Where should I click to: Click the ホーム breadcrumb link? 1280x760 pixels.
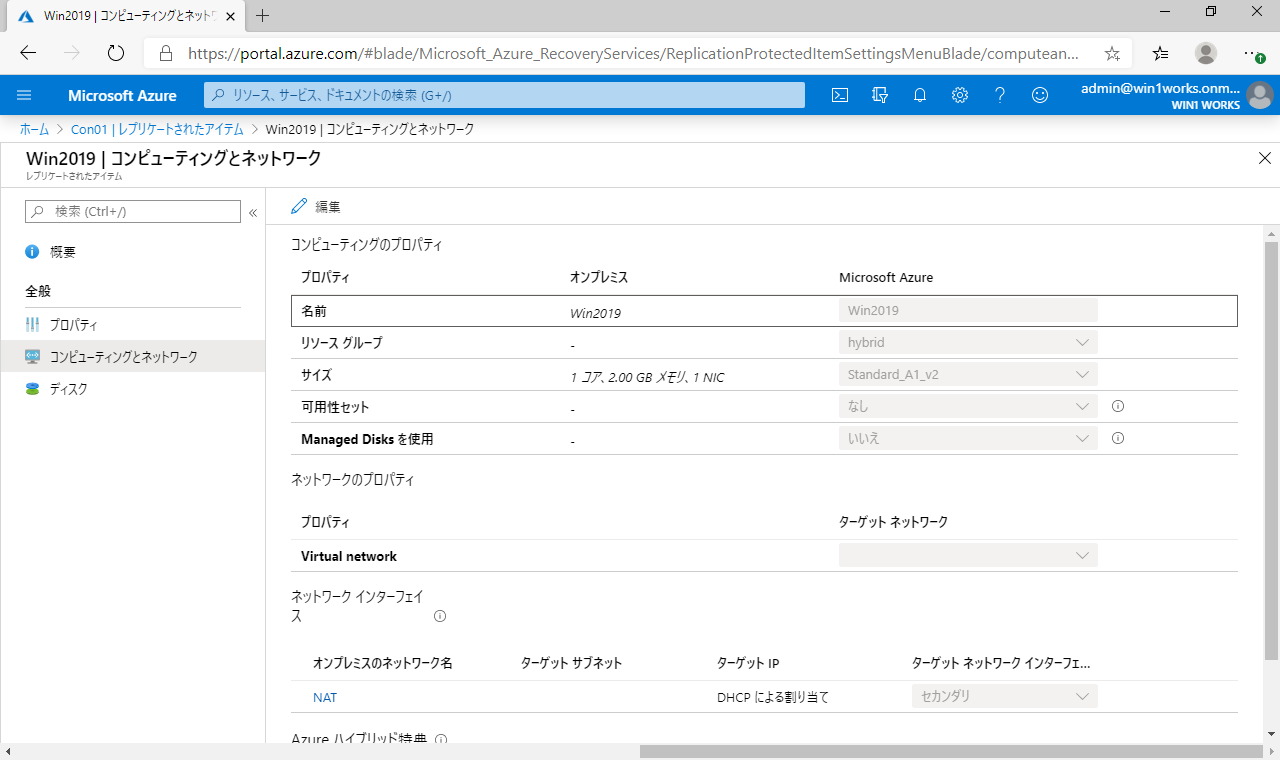coord(34,129)
